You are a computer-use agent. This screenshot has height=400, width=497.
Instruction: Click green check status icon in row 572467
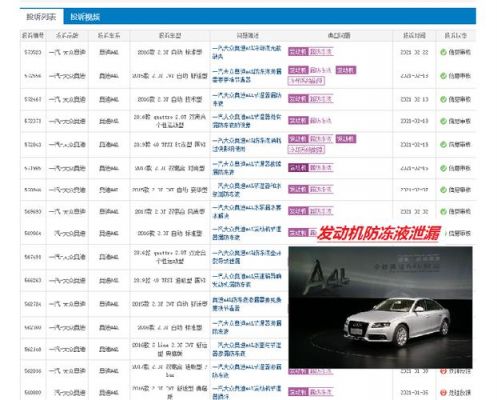(x=443, y=99)
